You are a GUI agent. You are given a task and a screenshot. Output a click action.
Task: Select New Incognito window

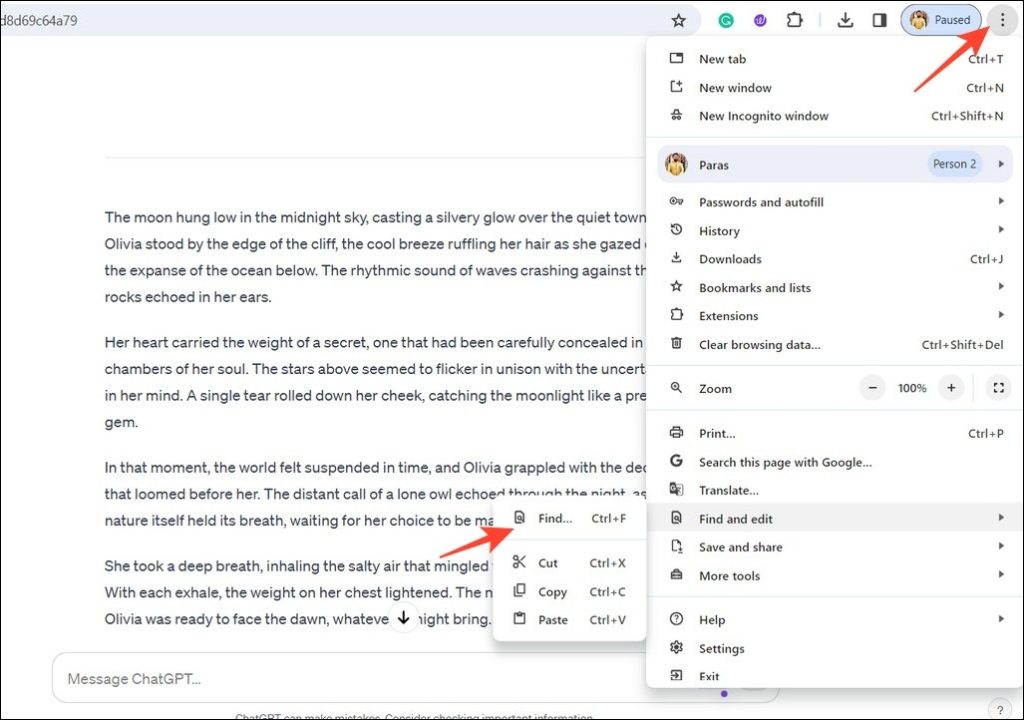pos(763,115)
